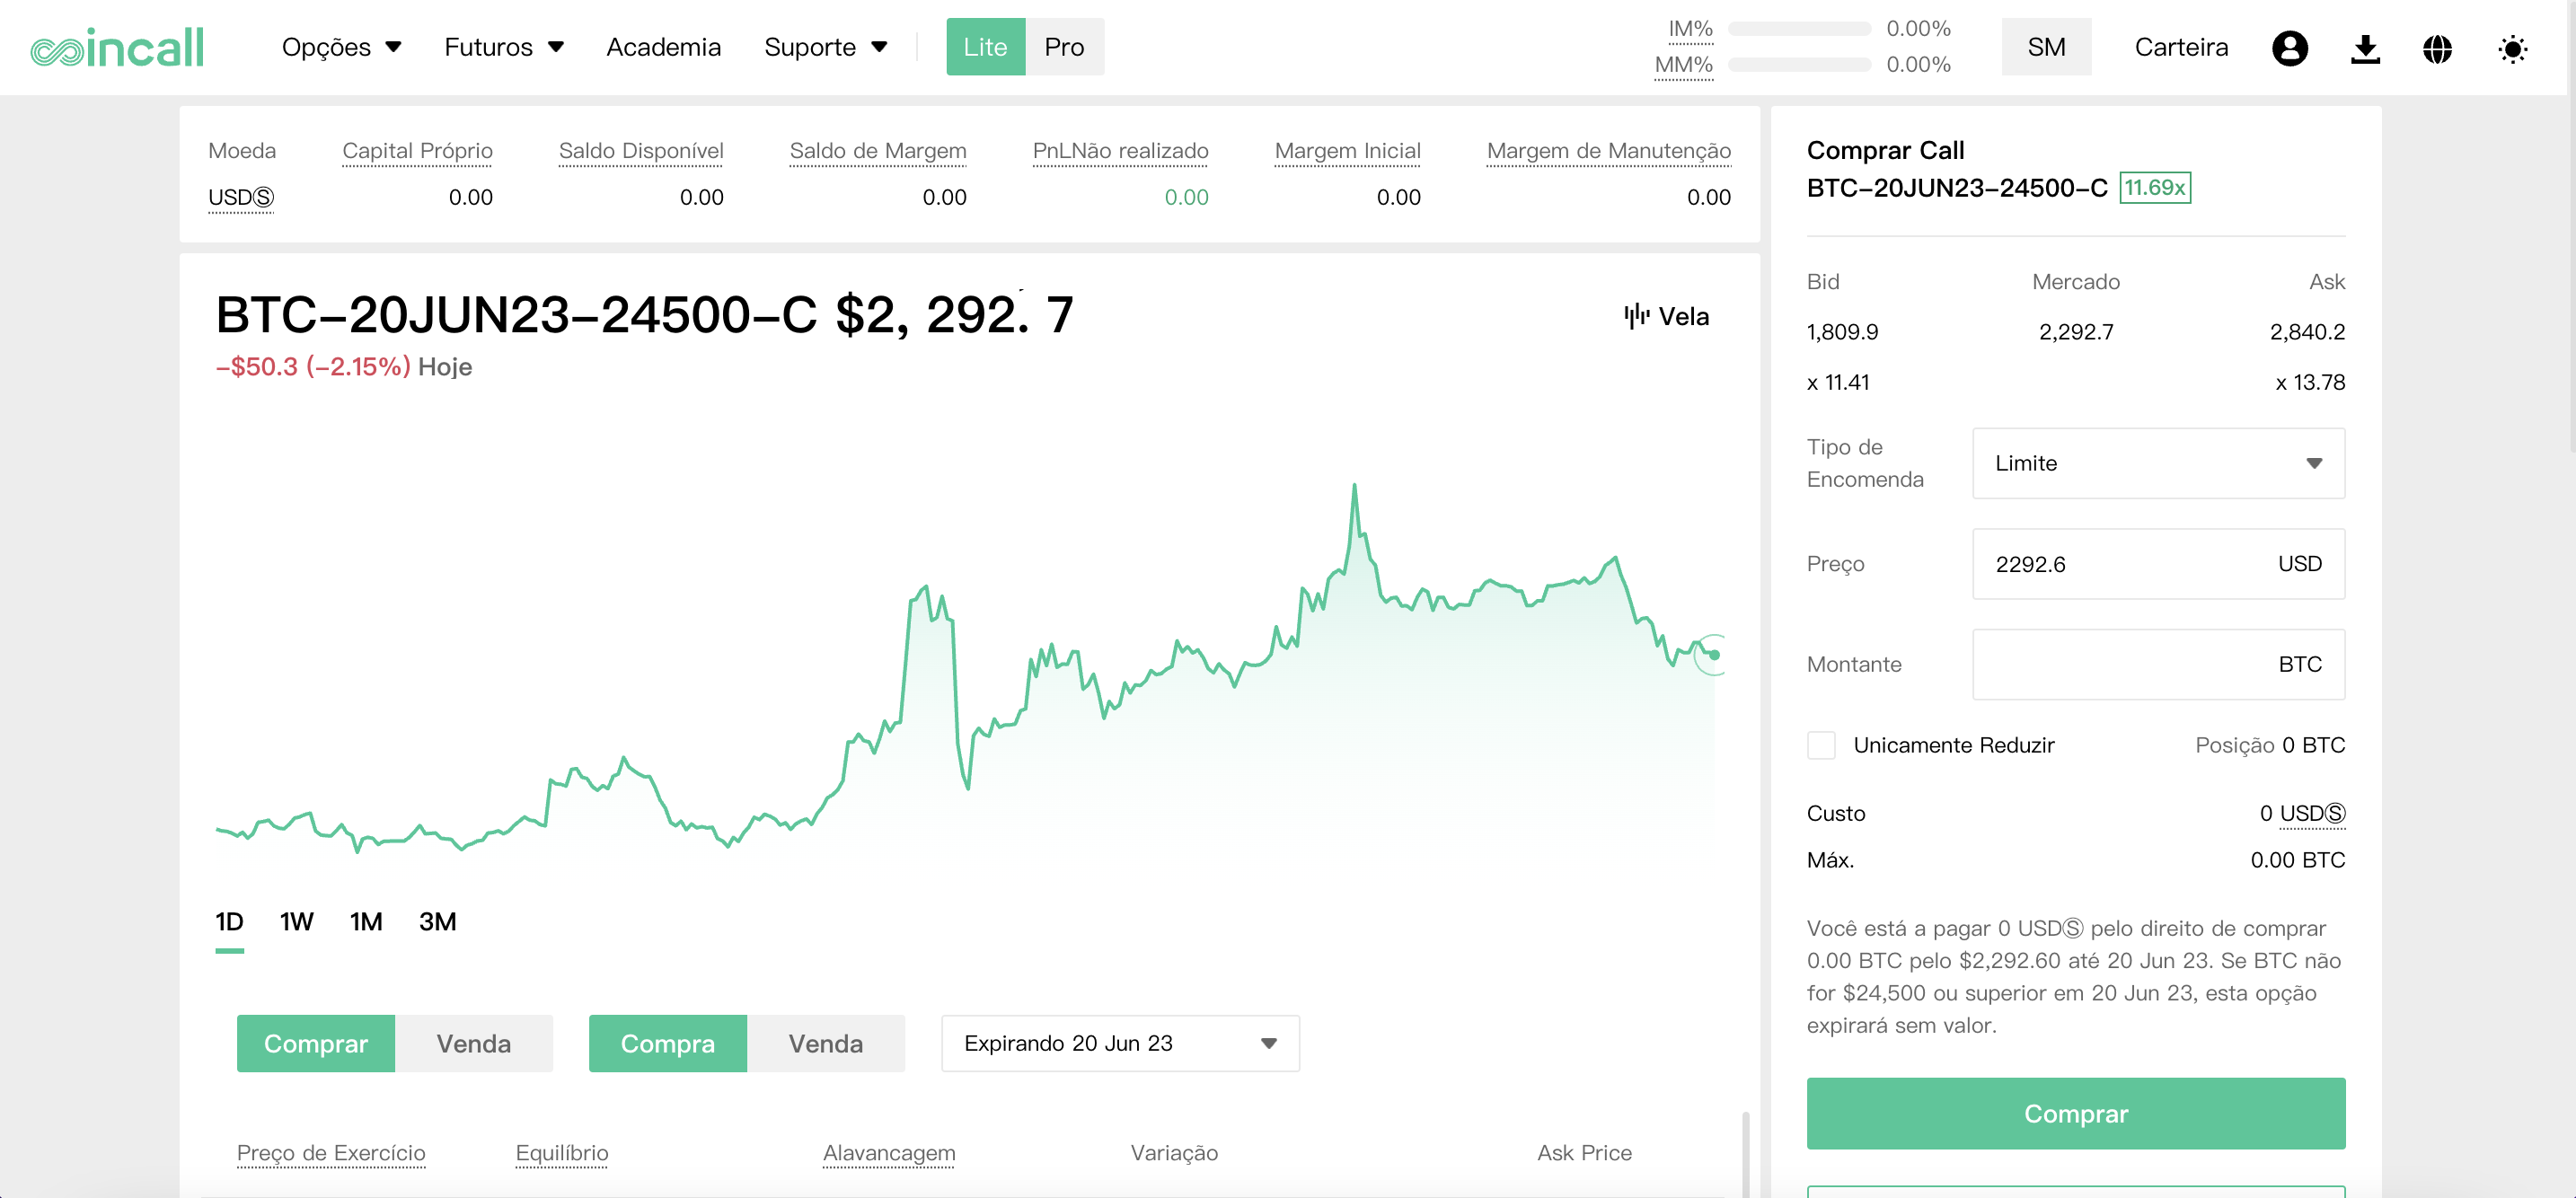Select the first Comprar toggle
The width and height of the screenshot is (2576, 1198).
click(316, 1043)
